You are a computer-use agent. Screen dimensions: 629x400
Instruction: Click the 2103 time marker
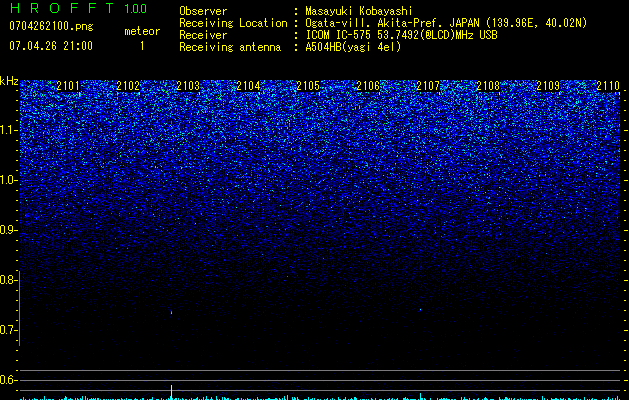pyautogui.click(x=188, y=86)
